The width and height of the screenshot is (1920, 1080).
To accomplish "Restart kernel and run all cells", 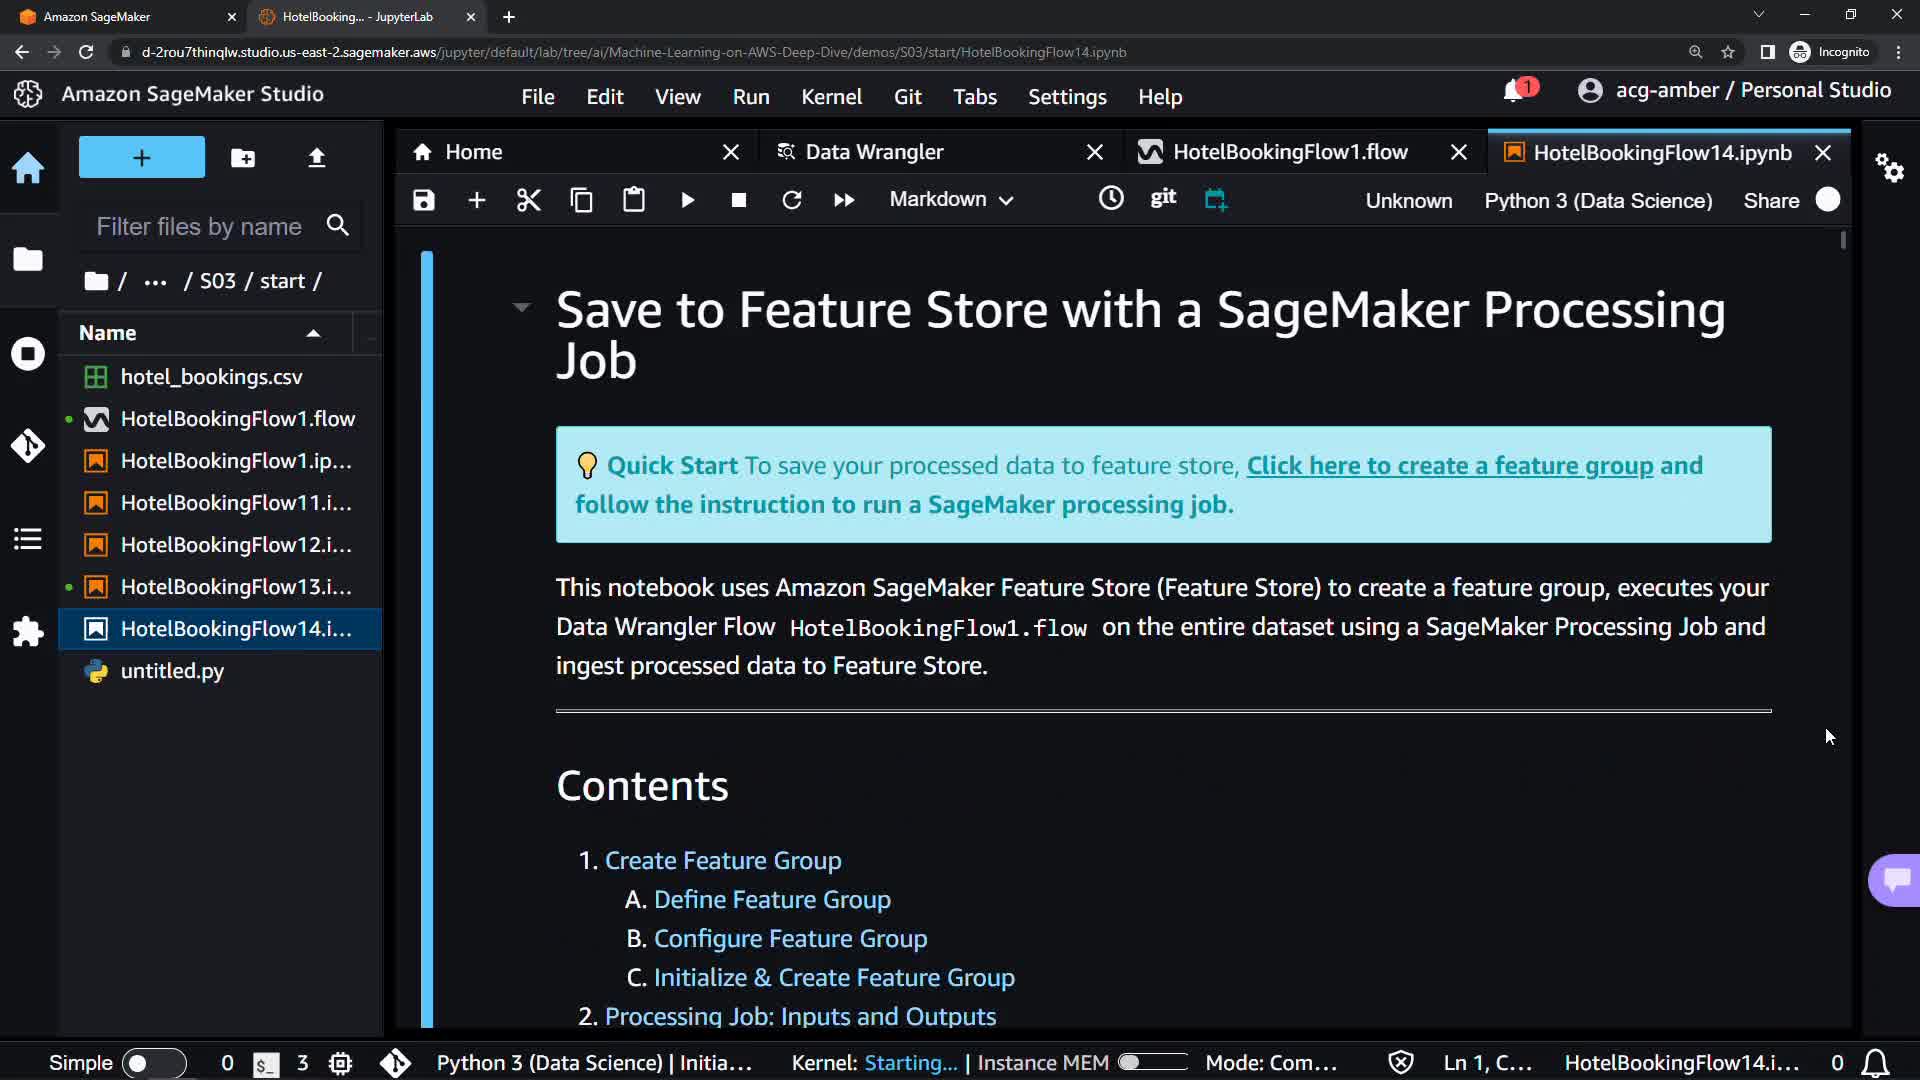I will coord(844,200).
